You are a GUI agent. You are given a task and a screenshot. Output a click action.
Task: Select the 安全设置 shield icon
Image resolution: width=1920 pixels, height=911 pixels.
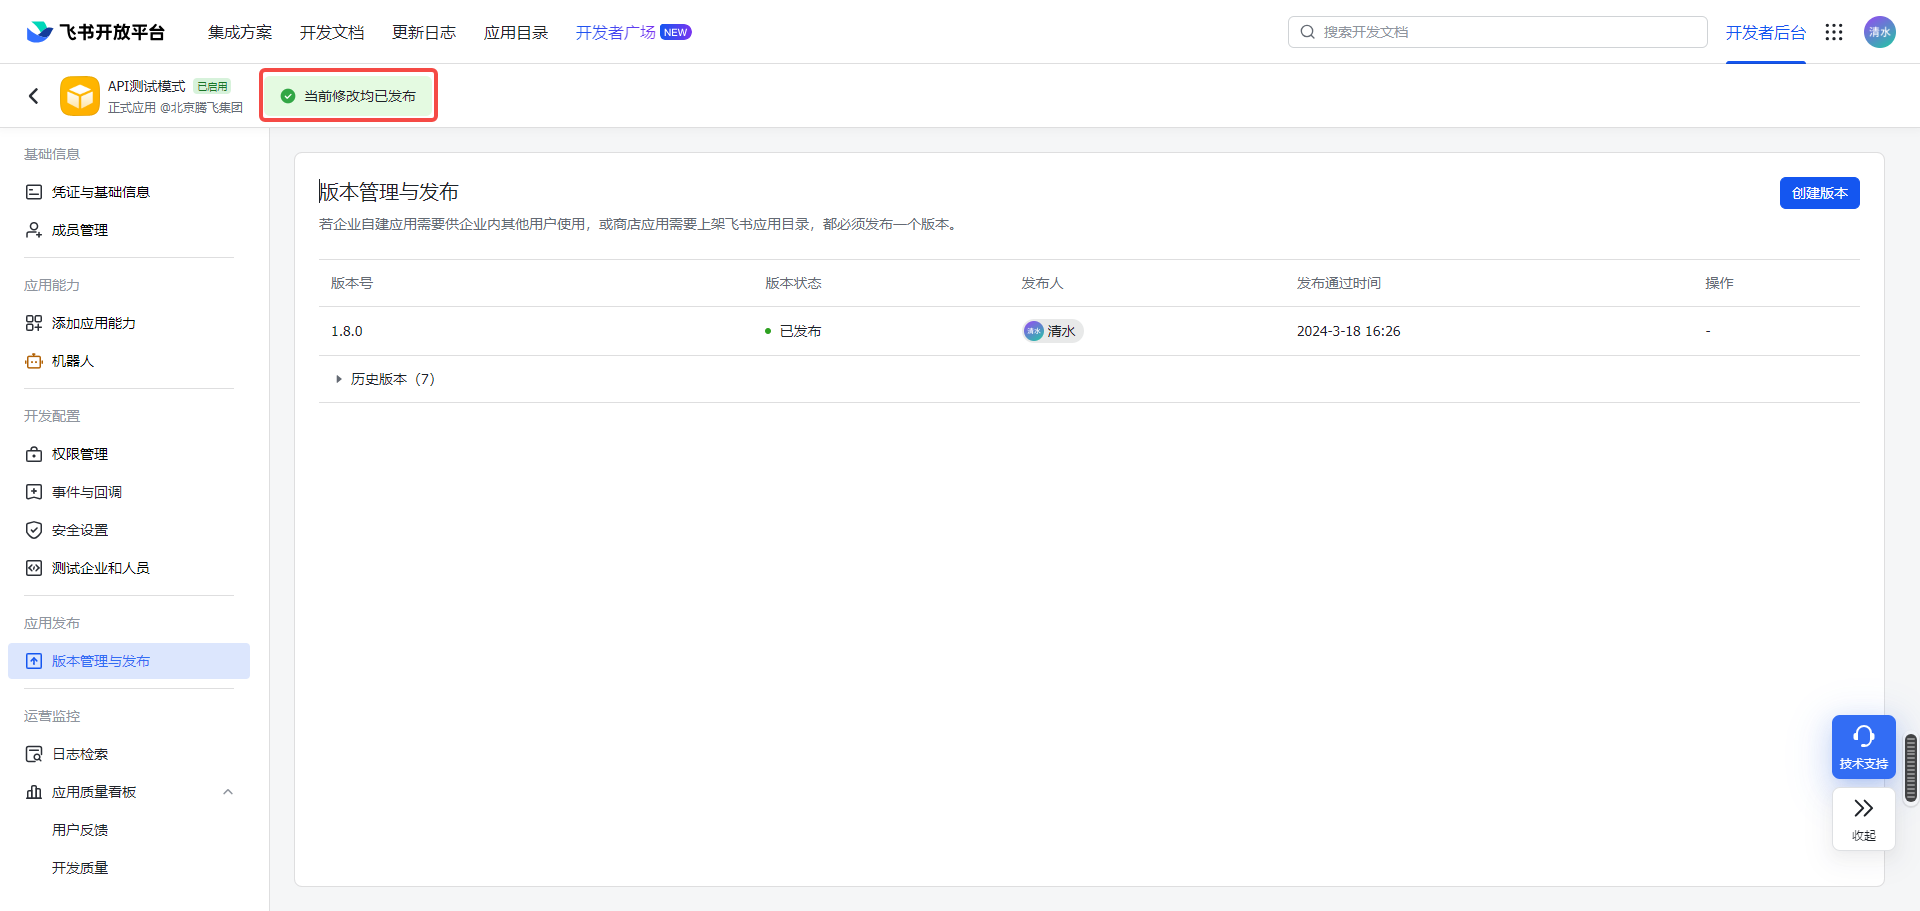click(34, 530)
